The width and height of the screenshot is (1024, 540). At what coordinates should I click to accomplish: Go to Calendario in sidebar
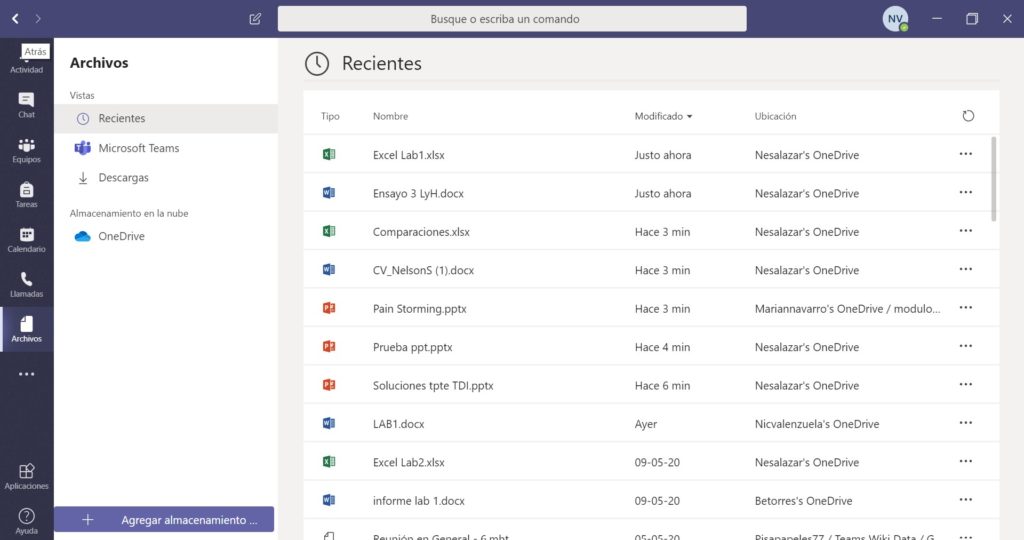point(26,239)
